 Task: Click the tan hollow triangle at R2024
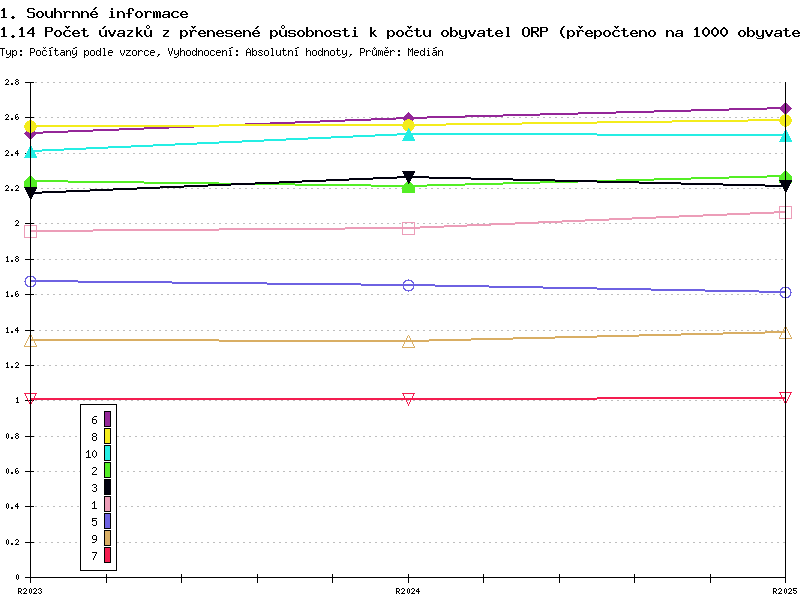click(x=408, y=342)
